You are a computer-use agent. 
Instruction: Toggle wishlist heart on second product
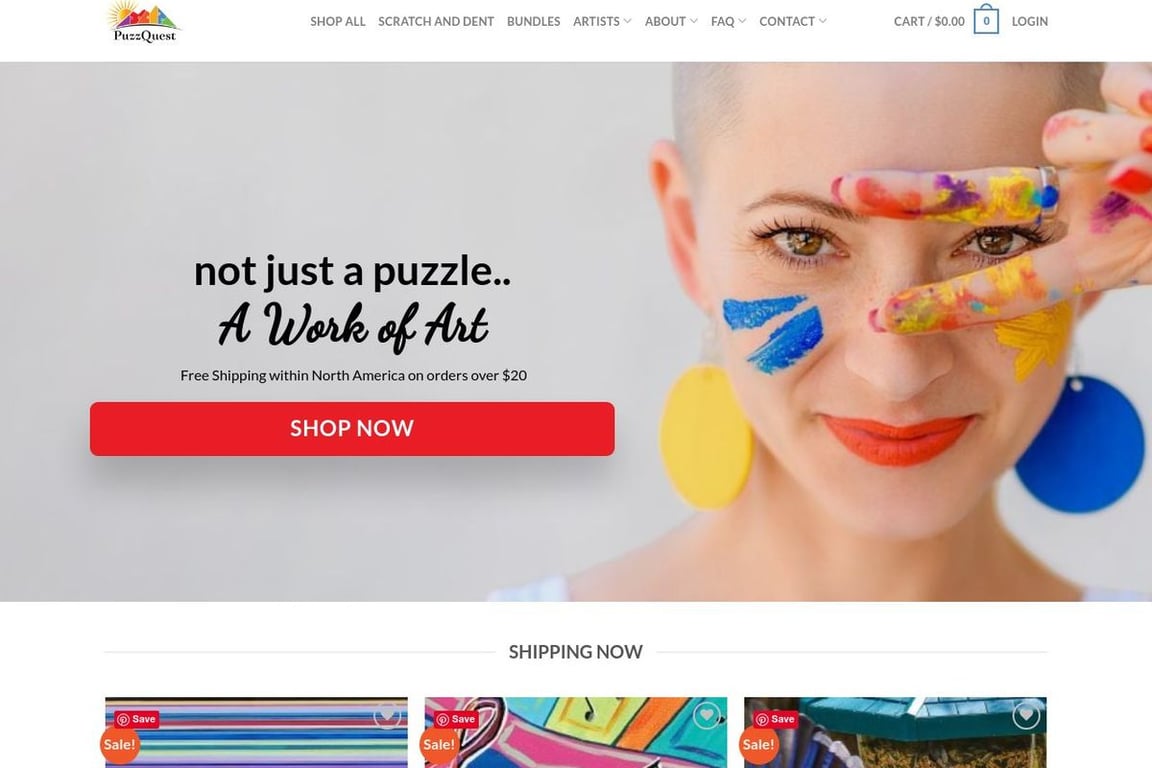(707, 714)
